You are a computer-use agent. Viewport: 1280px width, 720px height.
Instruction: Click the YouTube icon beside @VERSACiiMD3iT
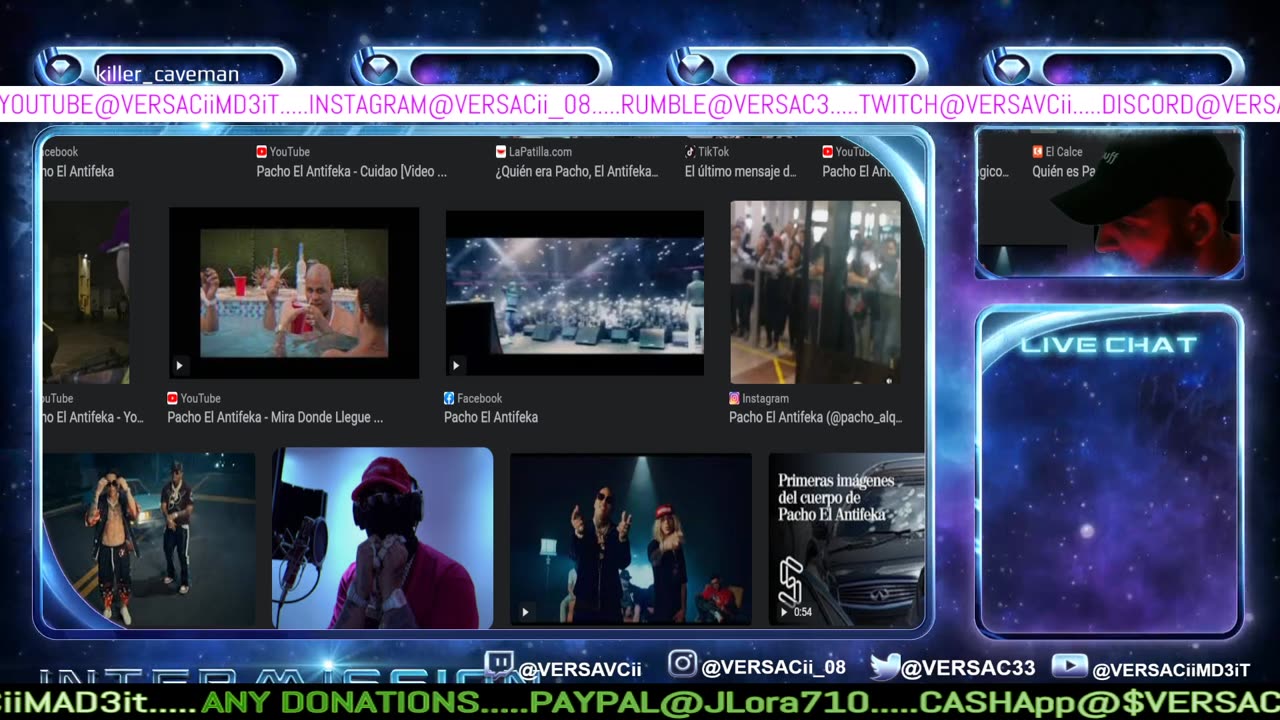click(1070, 666)
